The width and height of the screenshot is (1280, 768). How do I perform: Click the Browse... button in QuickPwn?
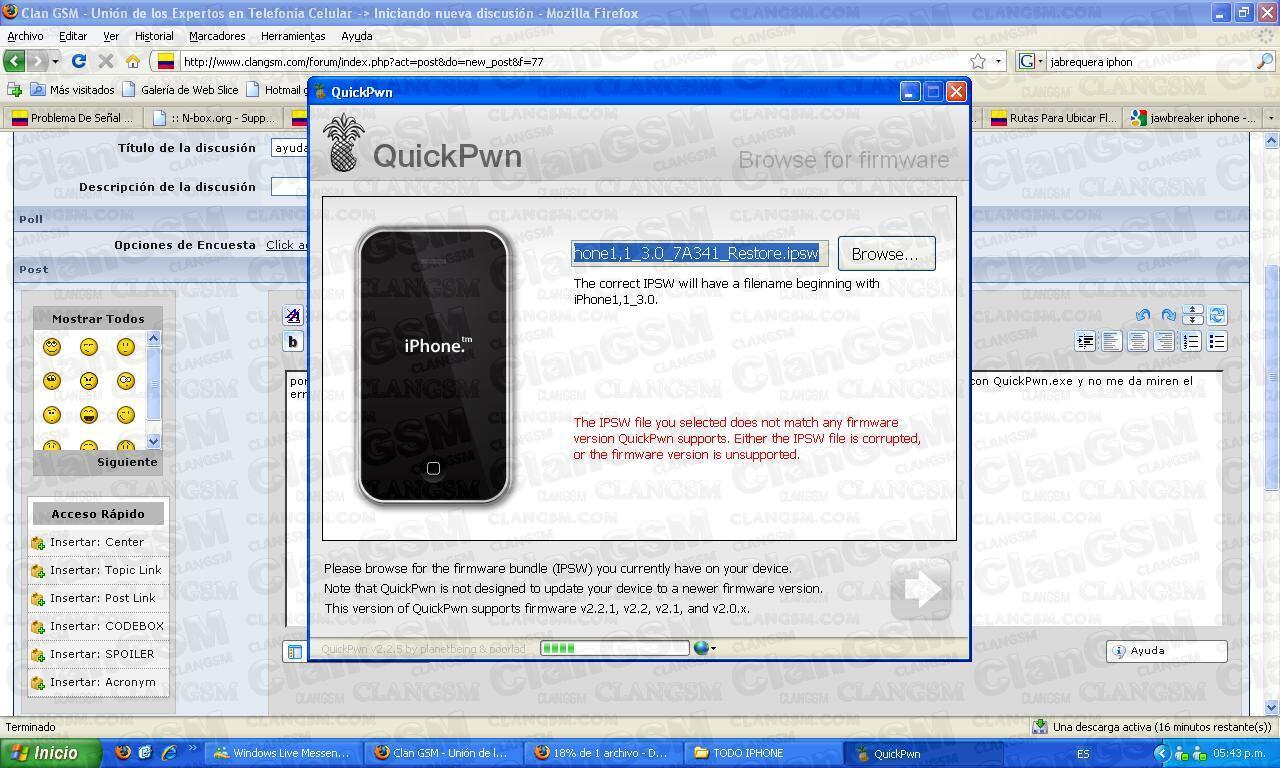886,254
